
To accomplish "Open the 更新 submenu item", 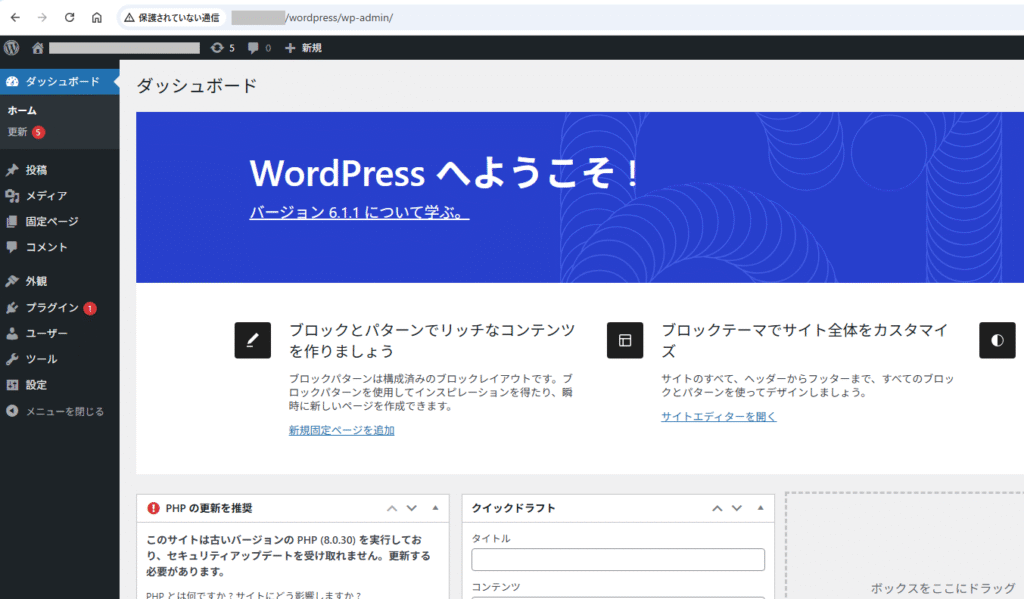I will (x=18, y=132).
